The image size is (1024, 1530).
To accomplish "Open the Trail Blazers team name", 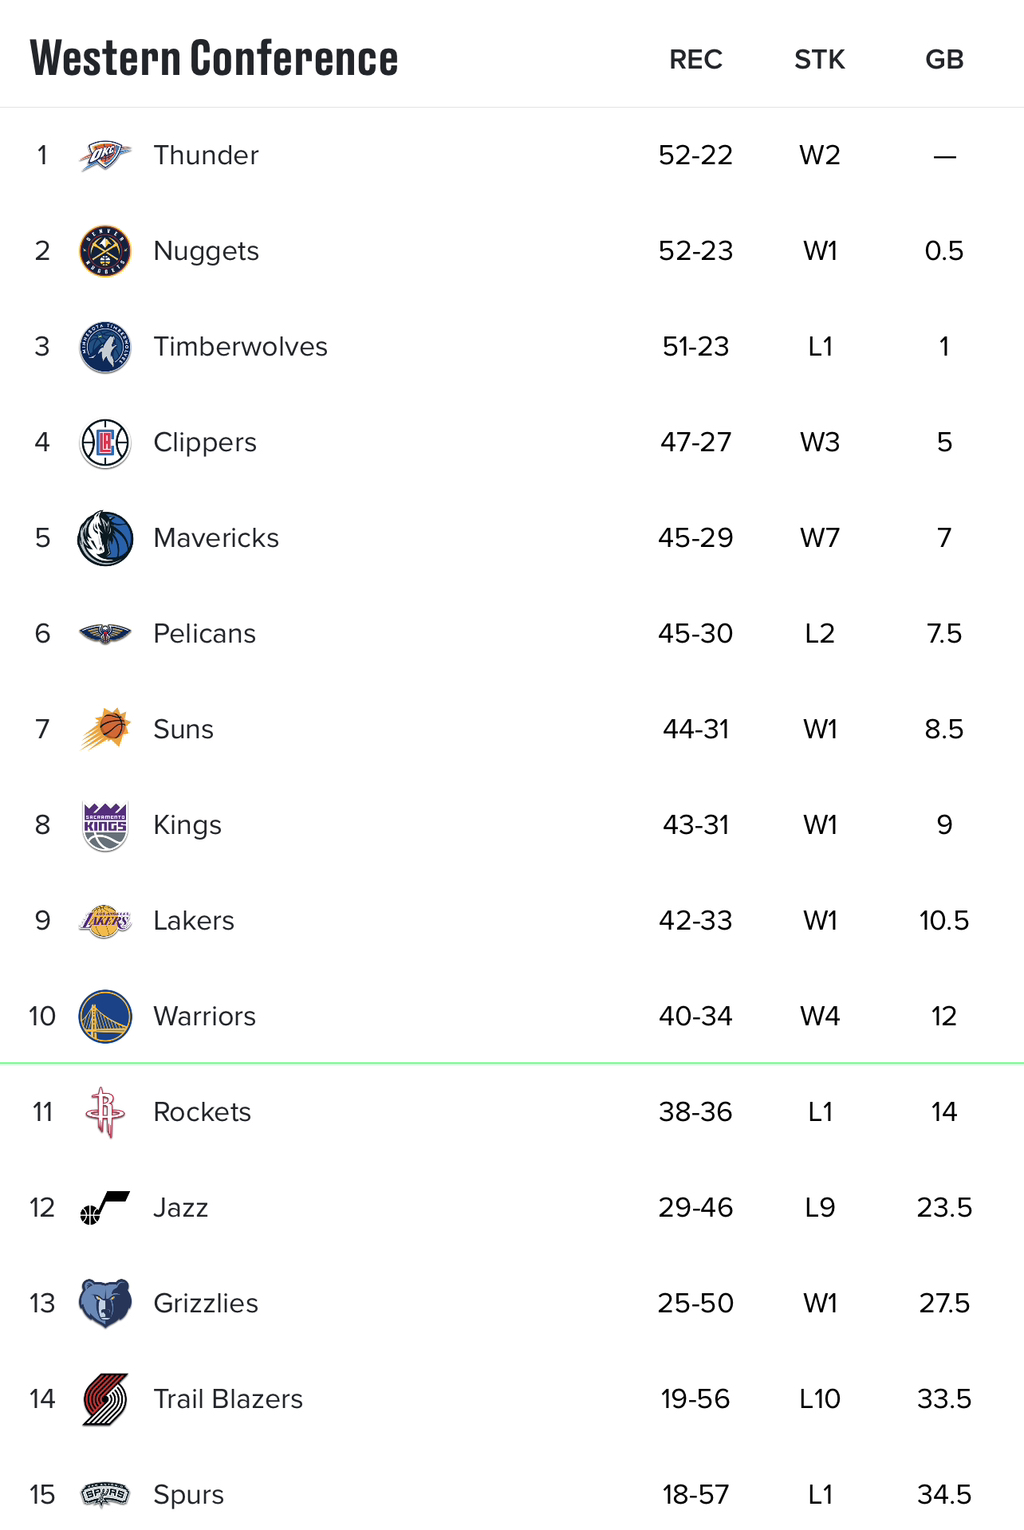I will (228, 1399).
